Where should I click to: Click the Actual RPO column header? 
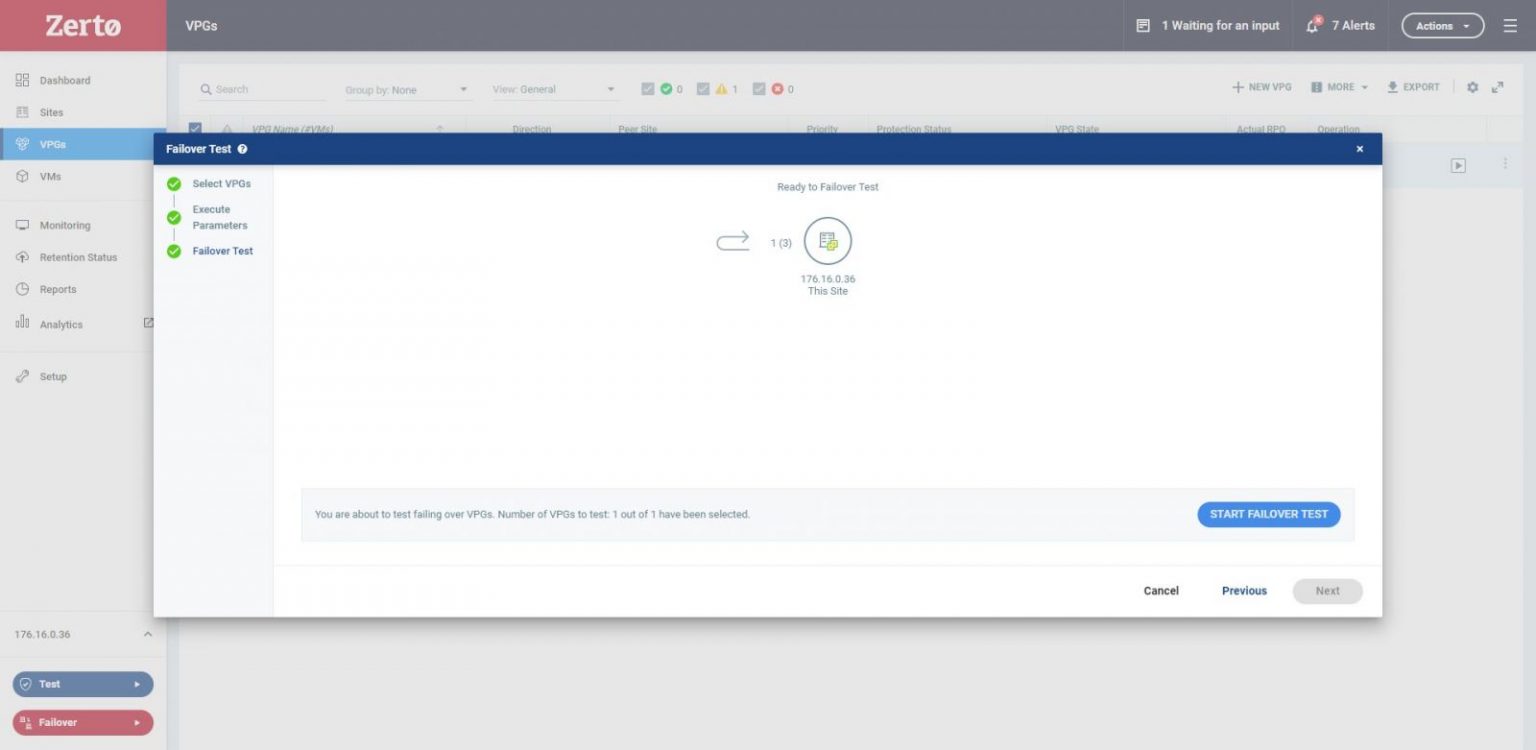pyautogui.click(x=1261, y=129)
